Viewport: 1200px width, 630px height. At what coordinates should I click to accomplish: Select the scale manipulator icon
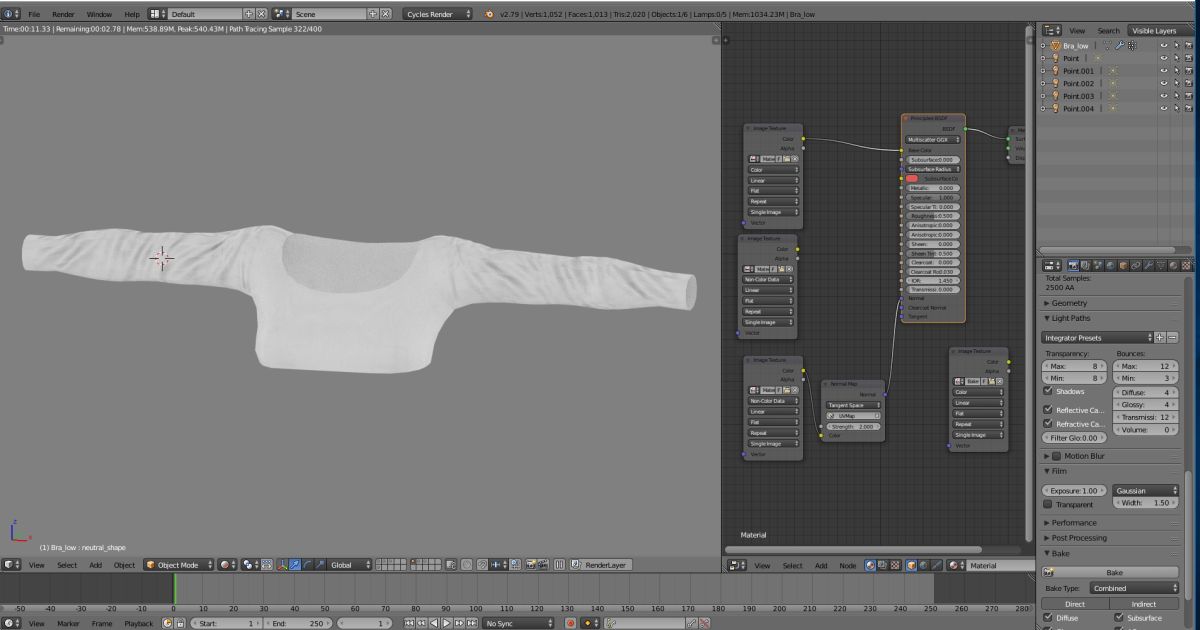319,565
